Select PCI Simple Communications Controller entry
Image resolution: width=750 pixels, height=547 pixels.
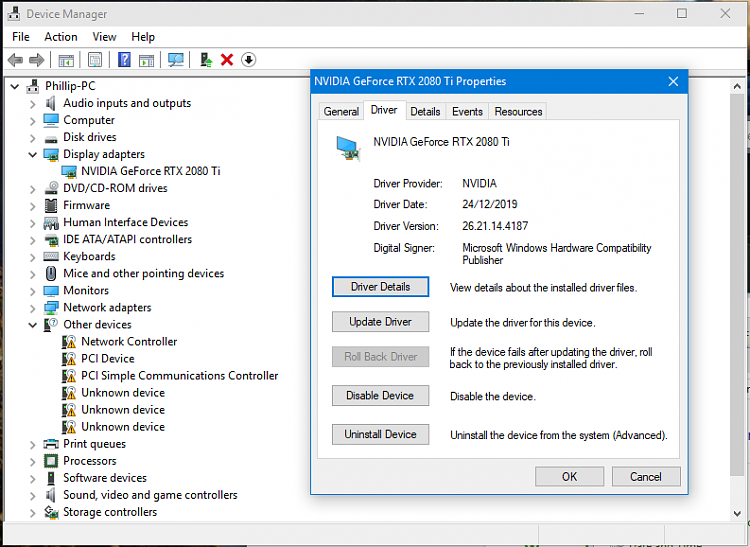click(x=179, y=376)
